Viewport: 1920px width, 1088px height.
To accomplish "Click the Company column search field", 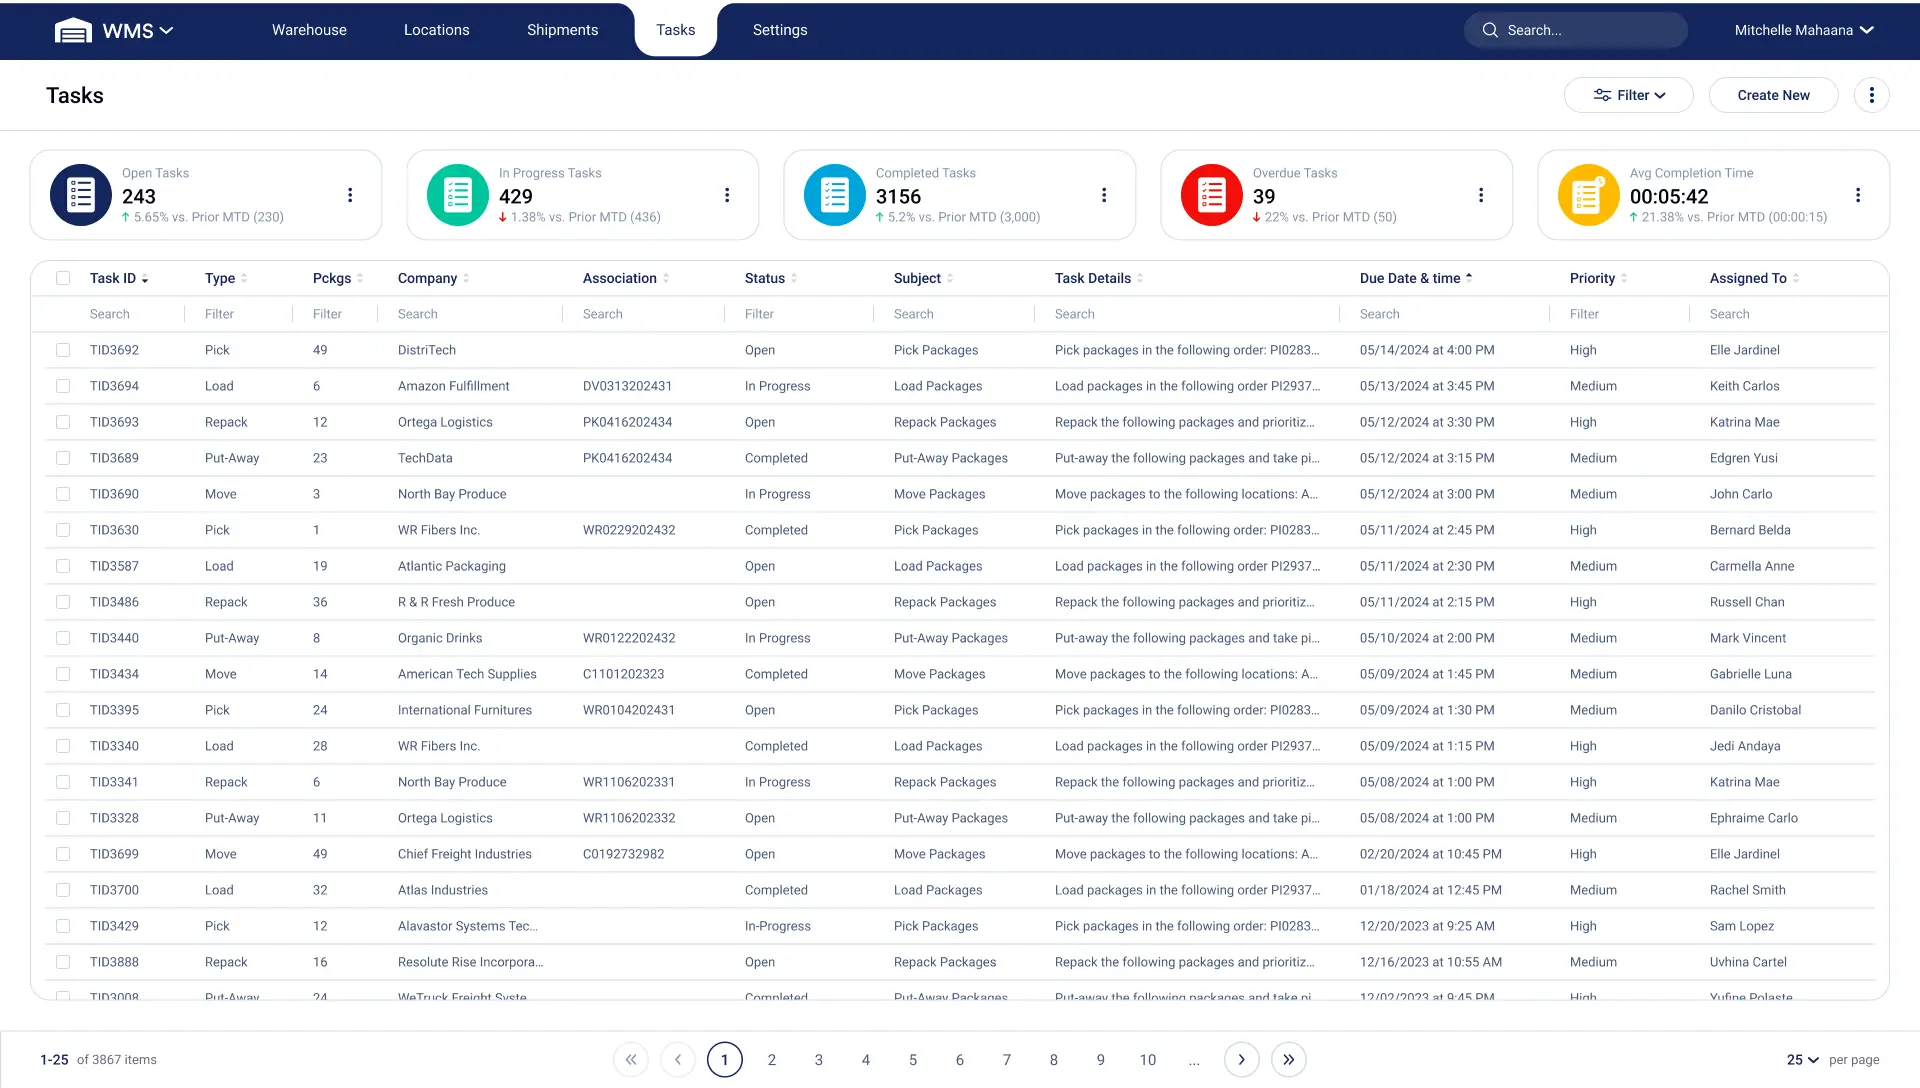I will point(470,314).
